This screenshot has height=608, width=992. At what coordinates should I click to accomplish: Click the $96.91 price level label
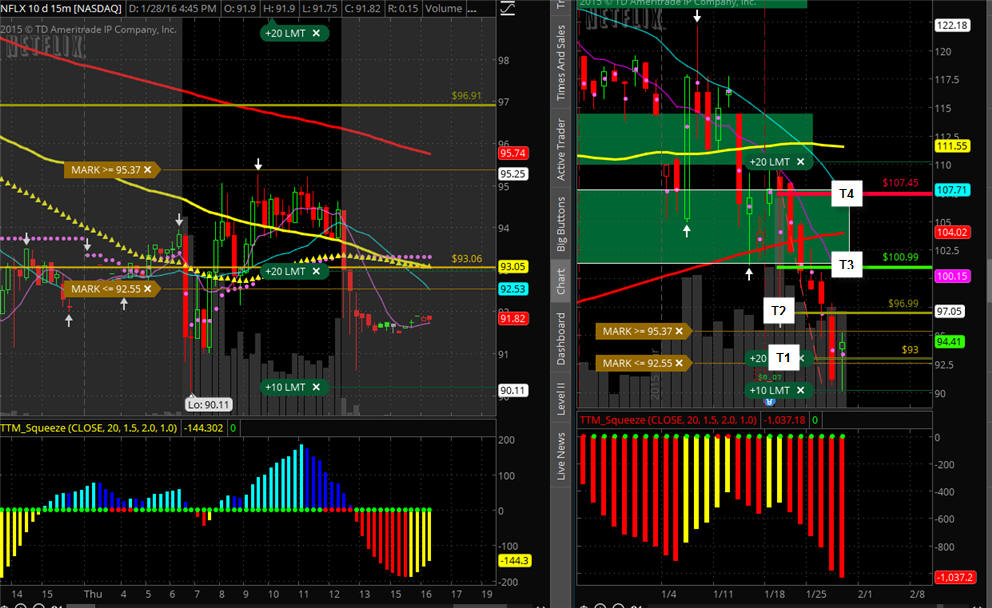466,96
